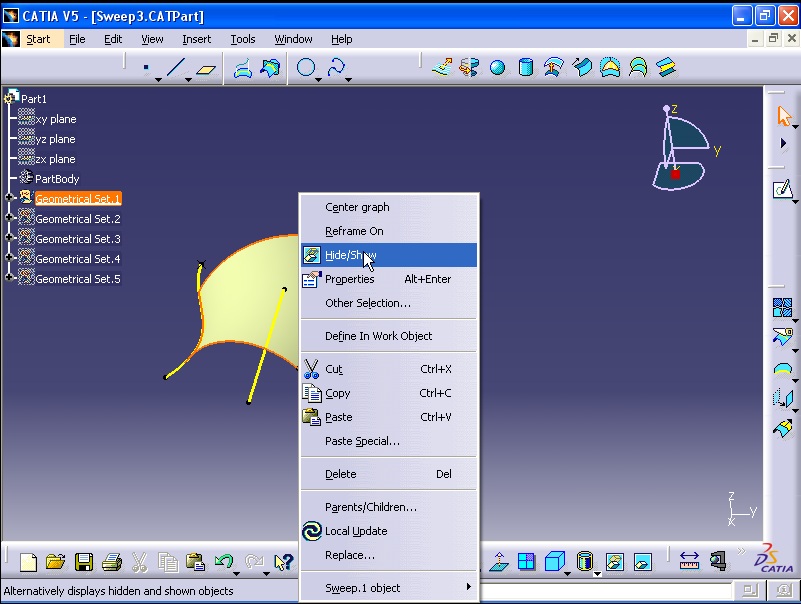
Task: Click the Undo icon in the bottom toolbar
Action: tap(224, 561)
